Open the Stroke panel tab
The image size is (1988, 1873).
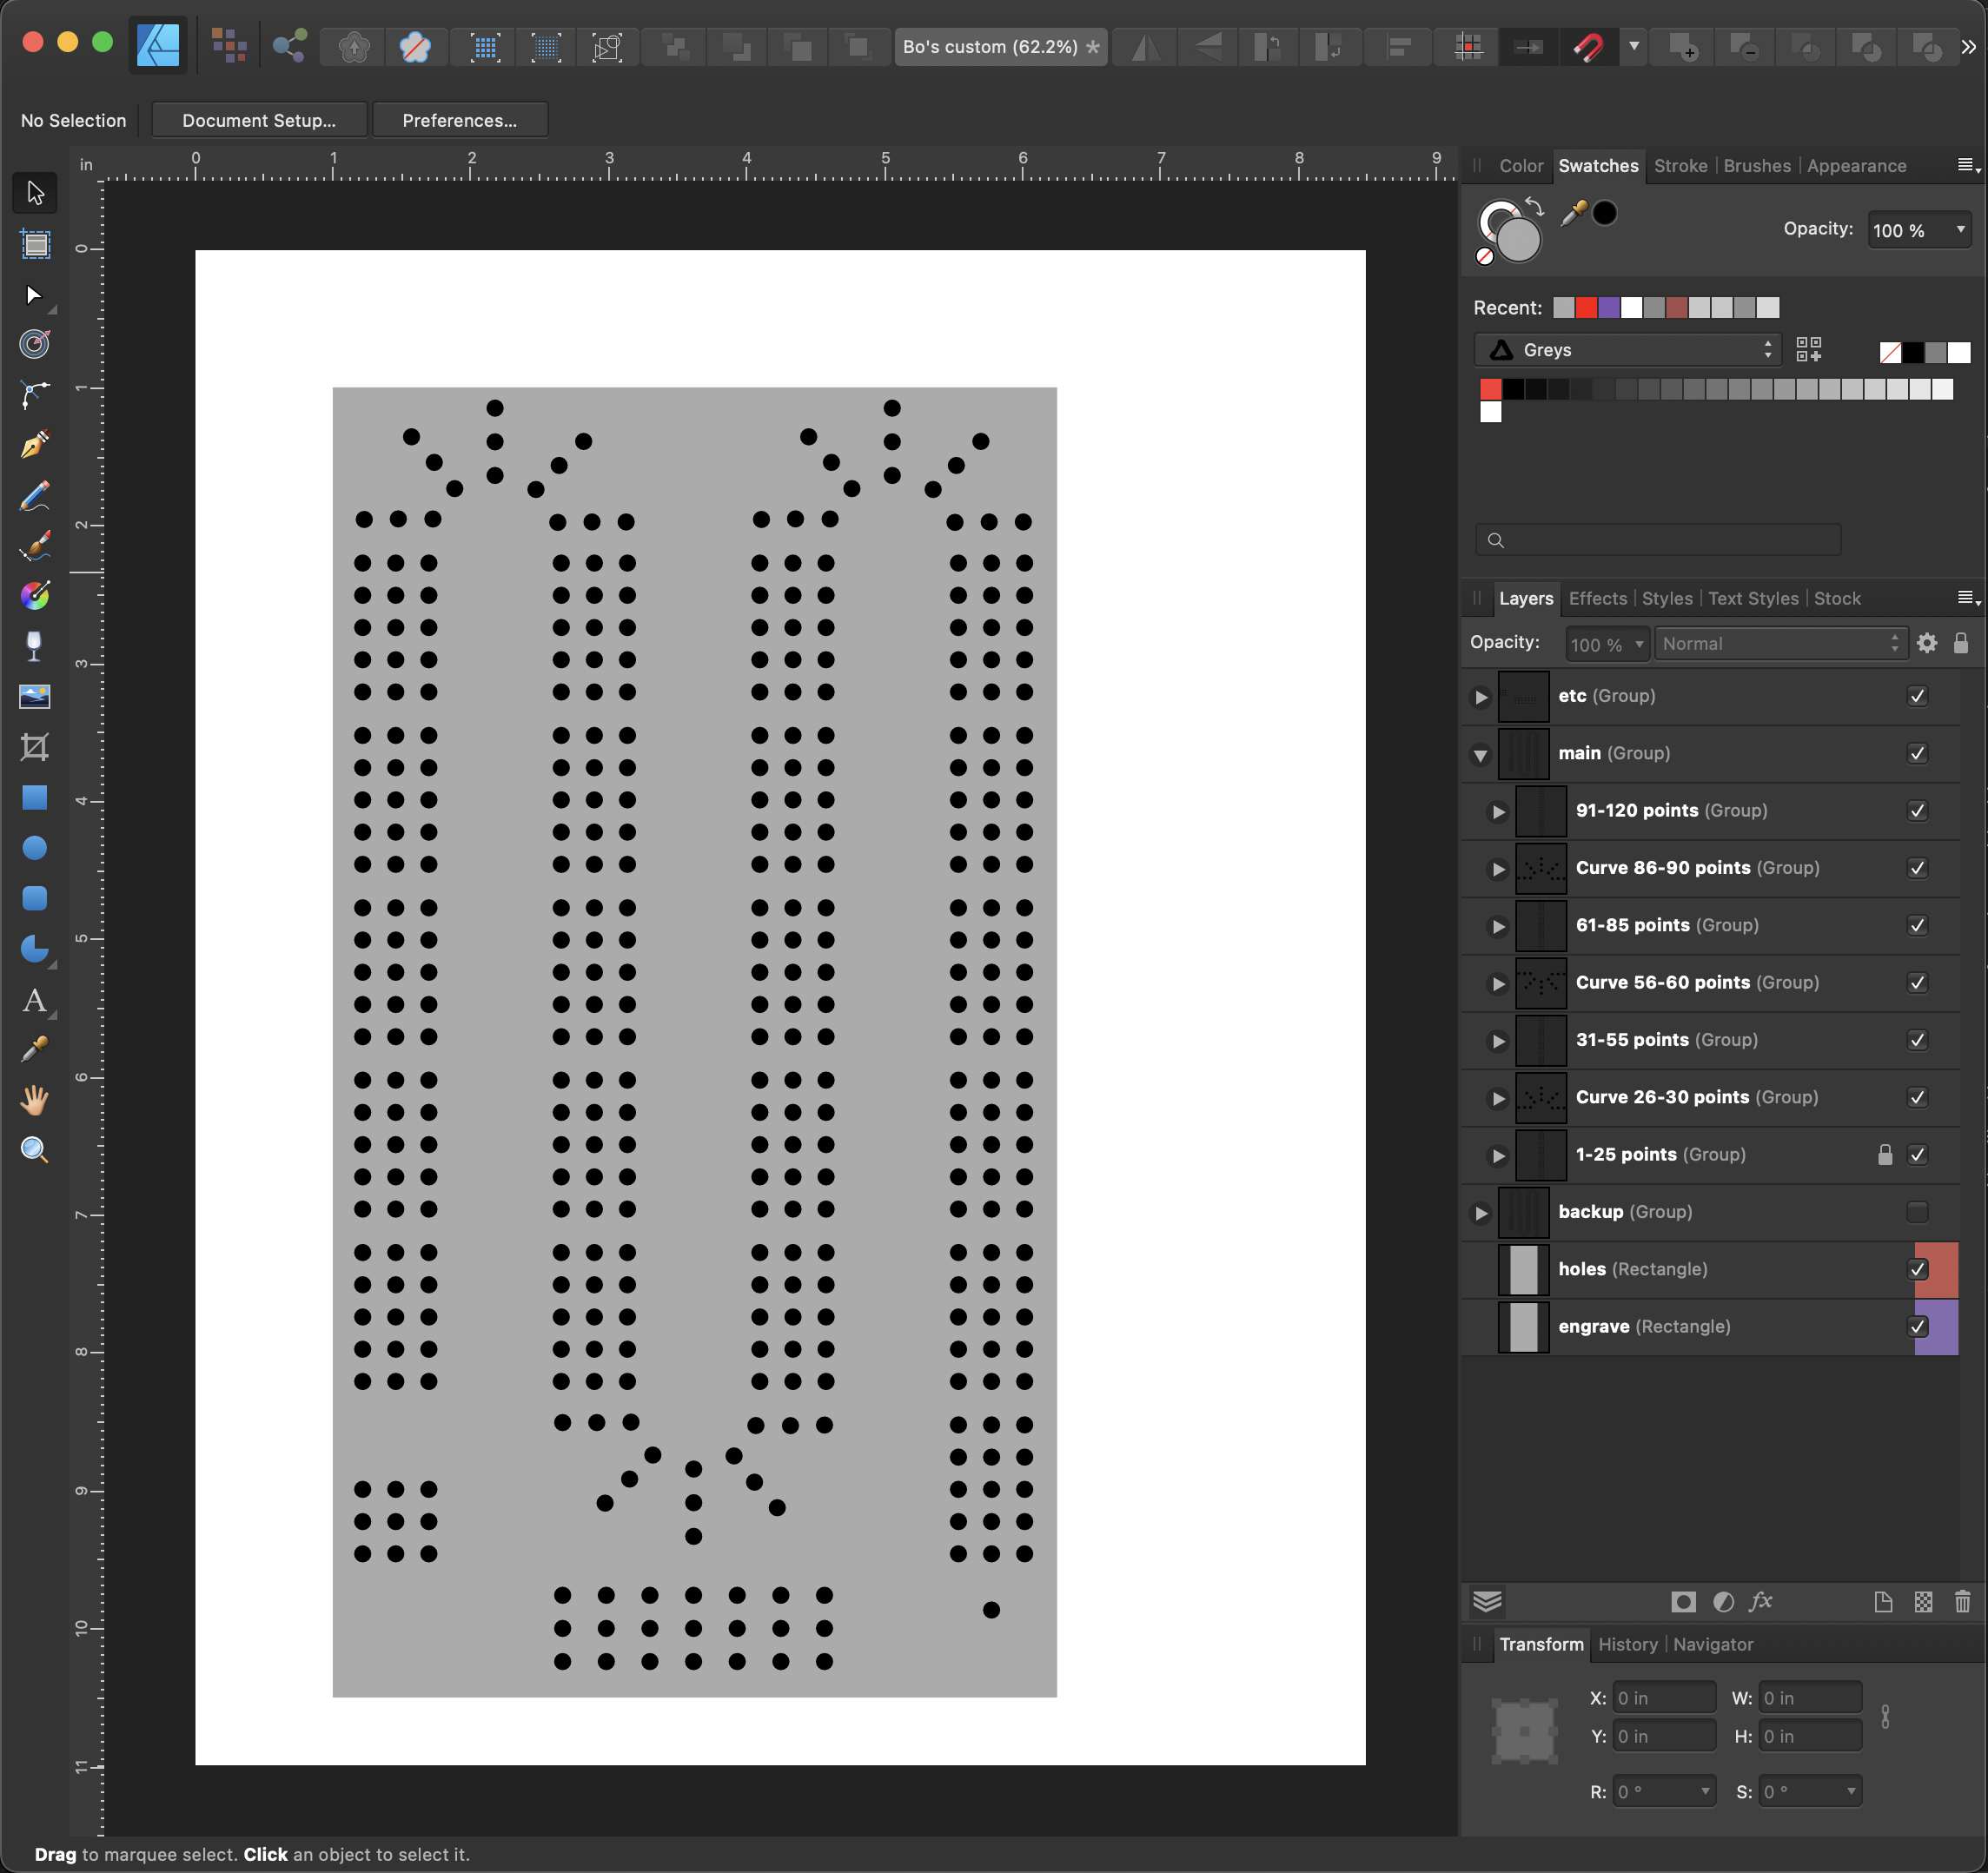pos(1680,166)
